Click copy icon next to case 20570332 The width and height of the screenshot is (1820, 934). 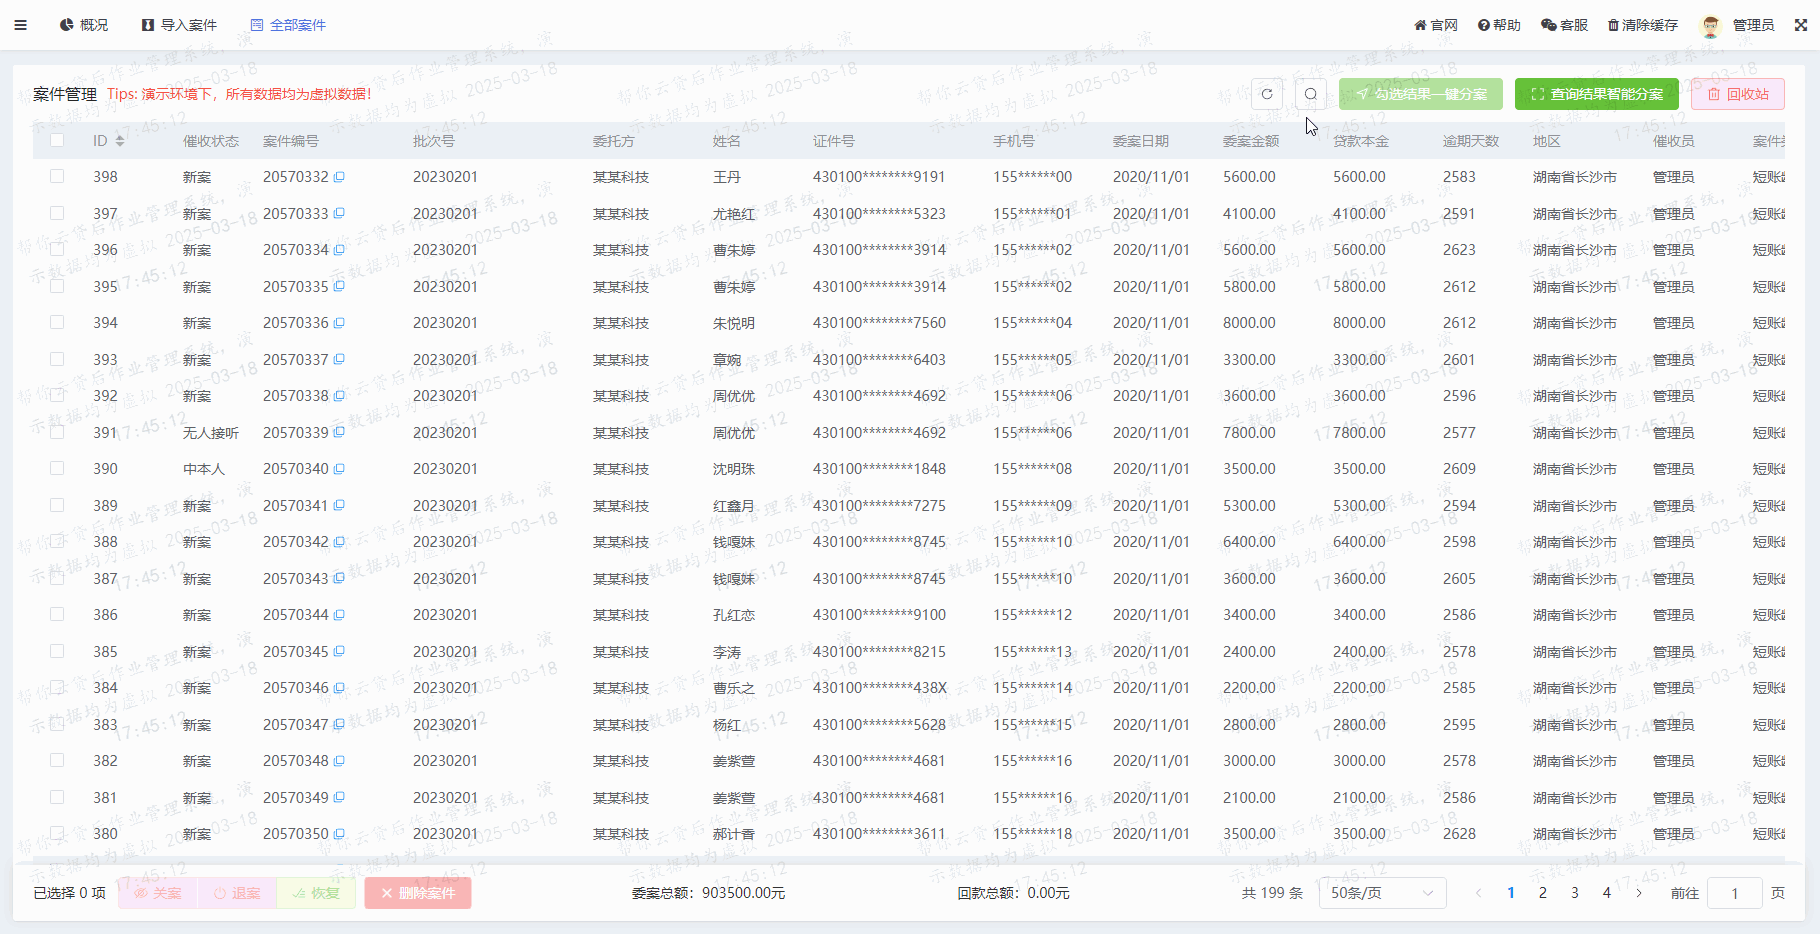(339, 177)
